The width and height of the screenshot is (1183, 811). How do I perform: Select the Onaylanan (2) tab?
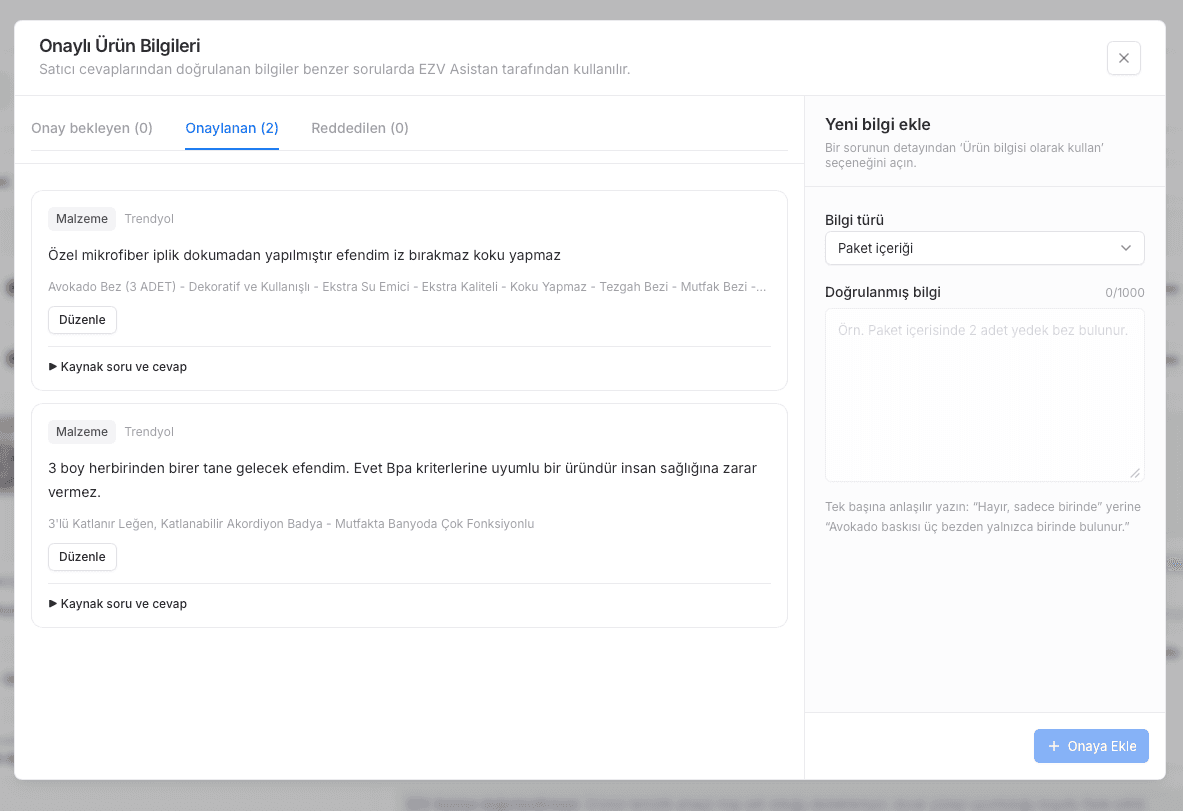click(232, 128)
